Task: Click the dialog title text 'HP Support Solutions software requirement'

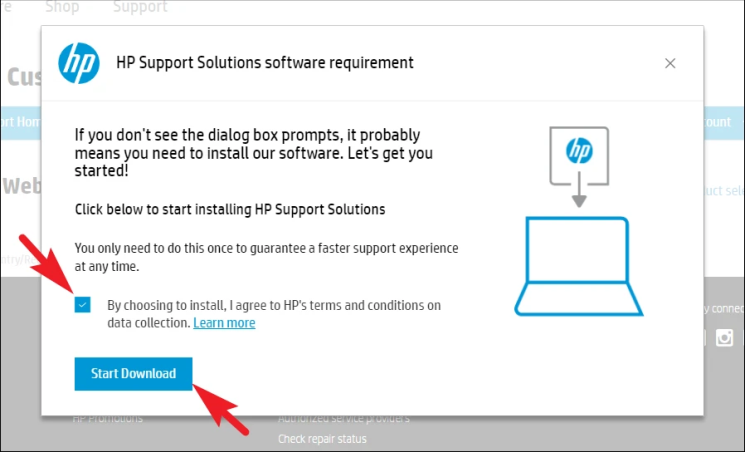Action: 265,63
